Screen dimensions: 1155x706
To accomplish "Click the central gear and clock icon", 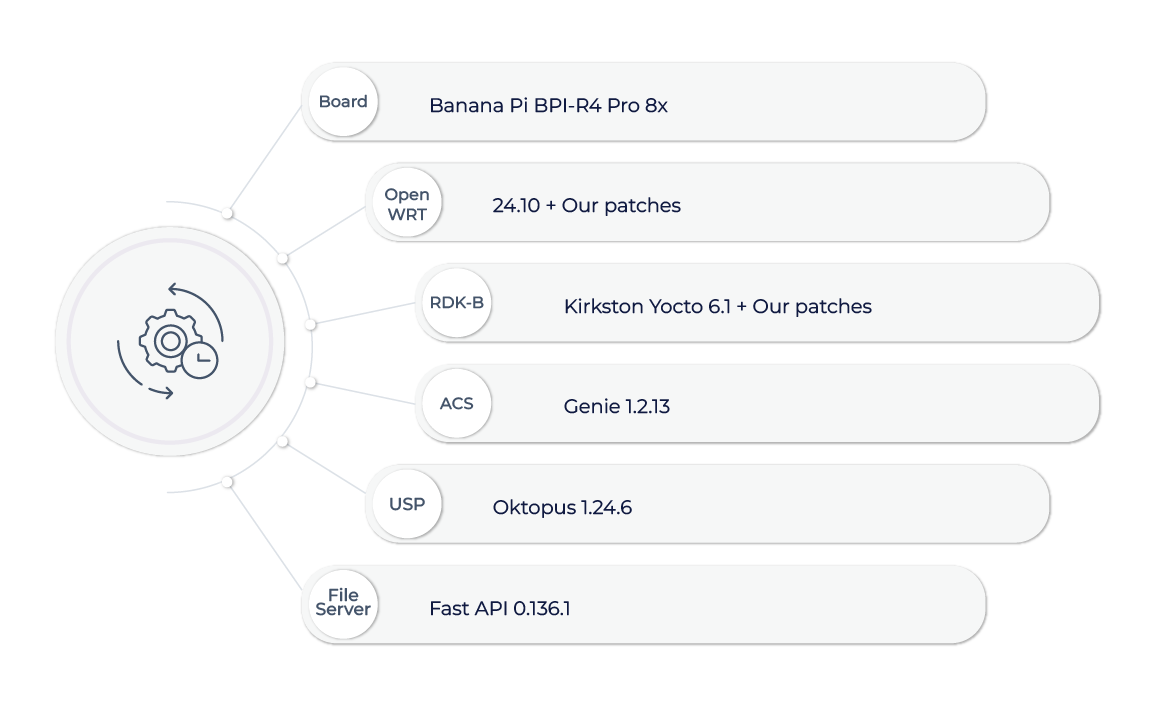I will (170, 341).
